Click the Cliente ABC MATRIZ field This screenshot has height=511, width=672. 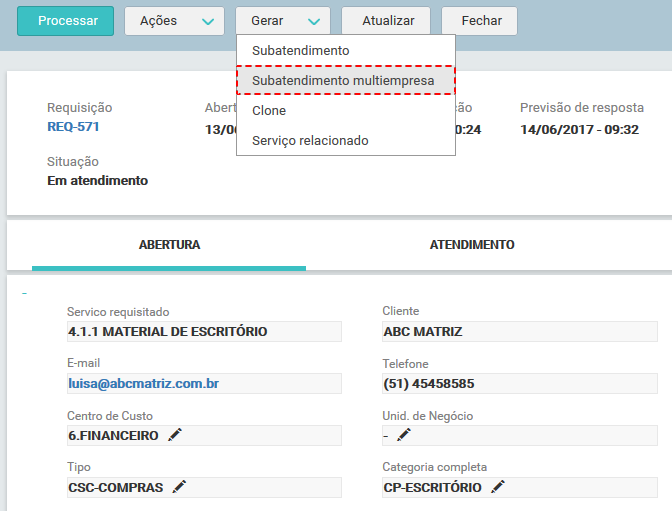(520, 331)
